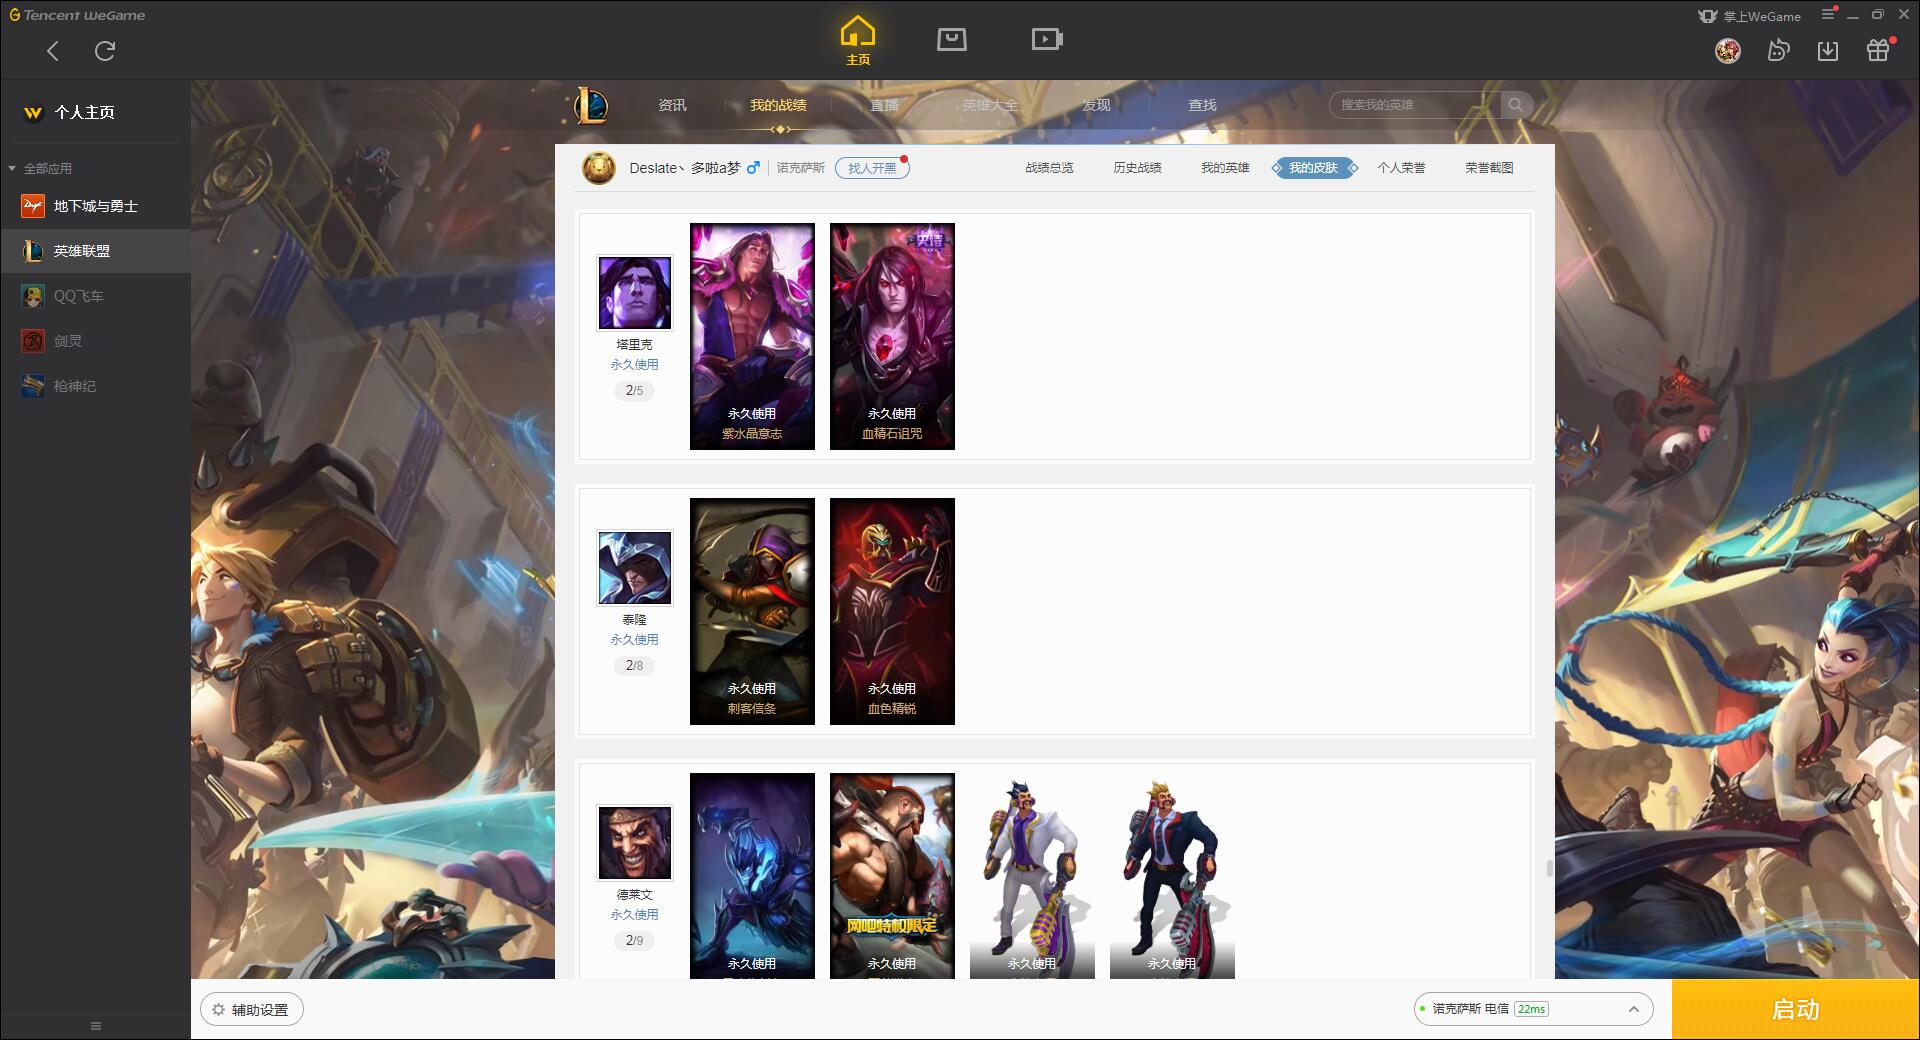
Task: Click the 启动 launch button
Action: pyautogui.click(x=1795, y=1010)
